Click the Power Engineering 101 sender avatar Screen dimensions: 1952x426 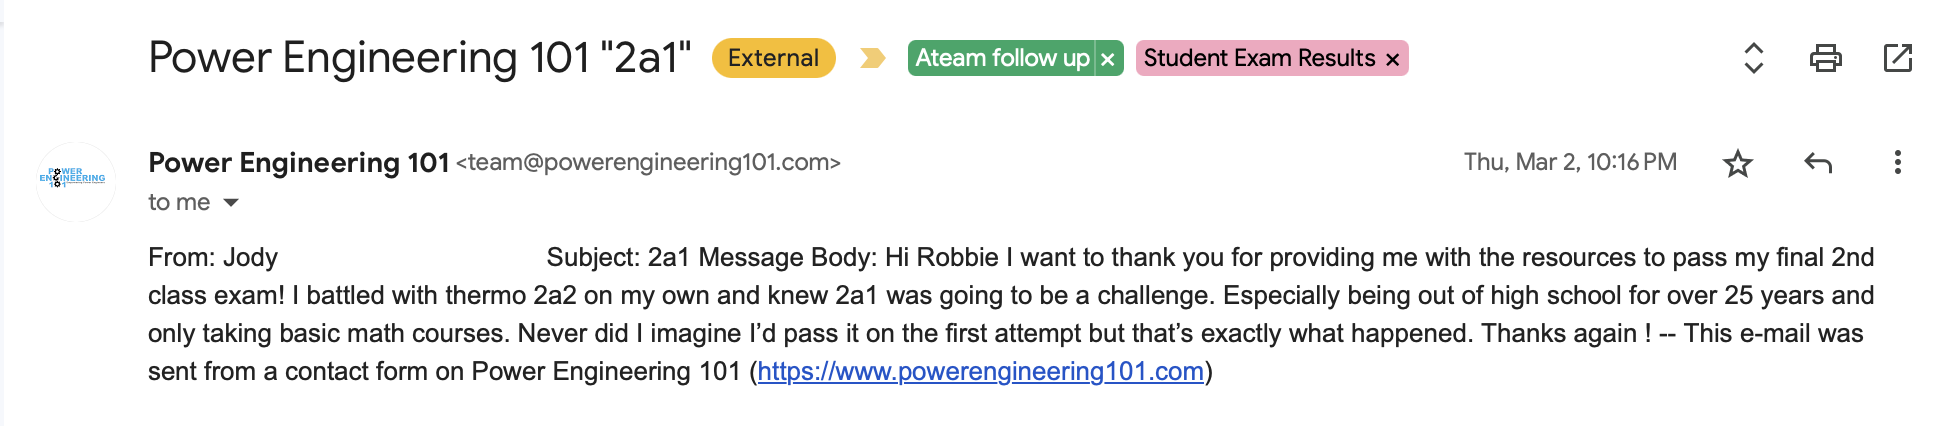coord(76,181)
